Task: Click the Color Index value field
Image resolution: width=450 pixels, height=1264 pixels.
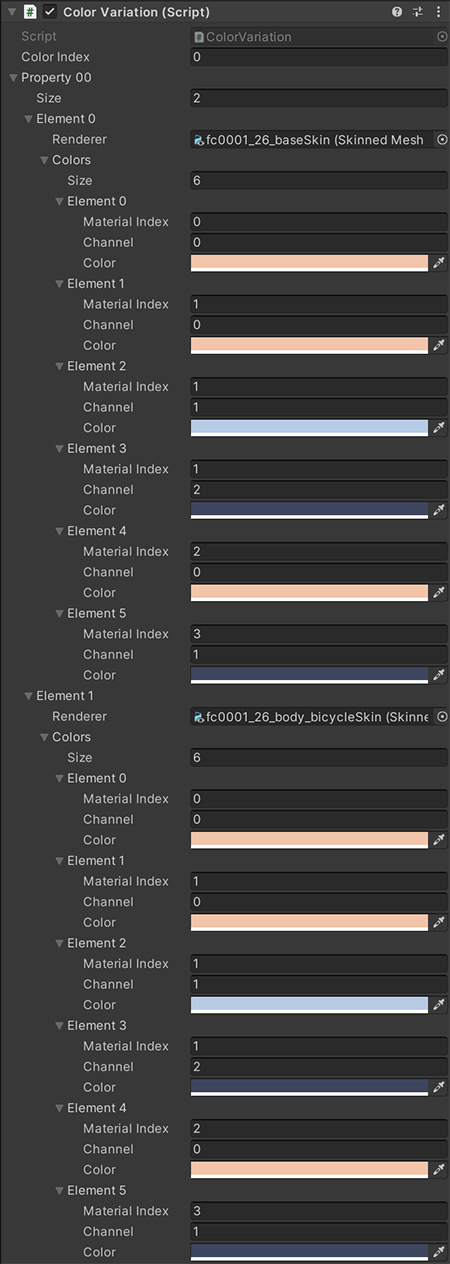Action: tap(319, 57)
